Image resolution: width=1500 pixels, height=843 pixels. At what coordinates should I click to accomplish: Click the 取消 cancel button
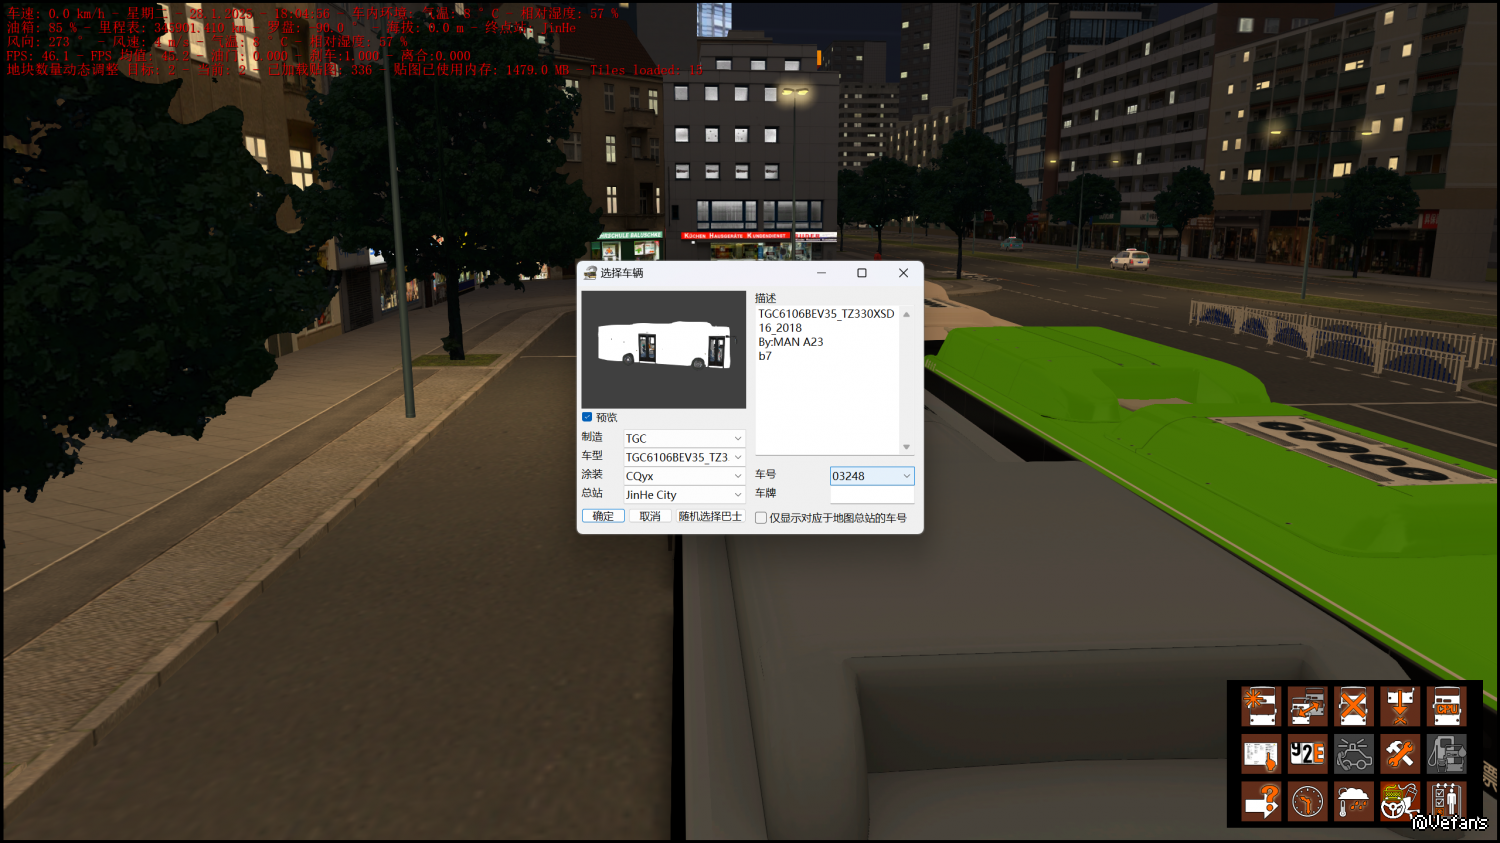coord(650,516)
